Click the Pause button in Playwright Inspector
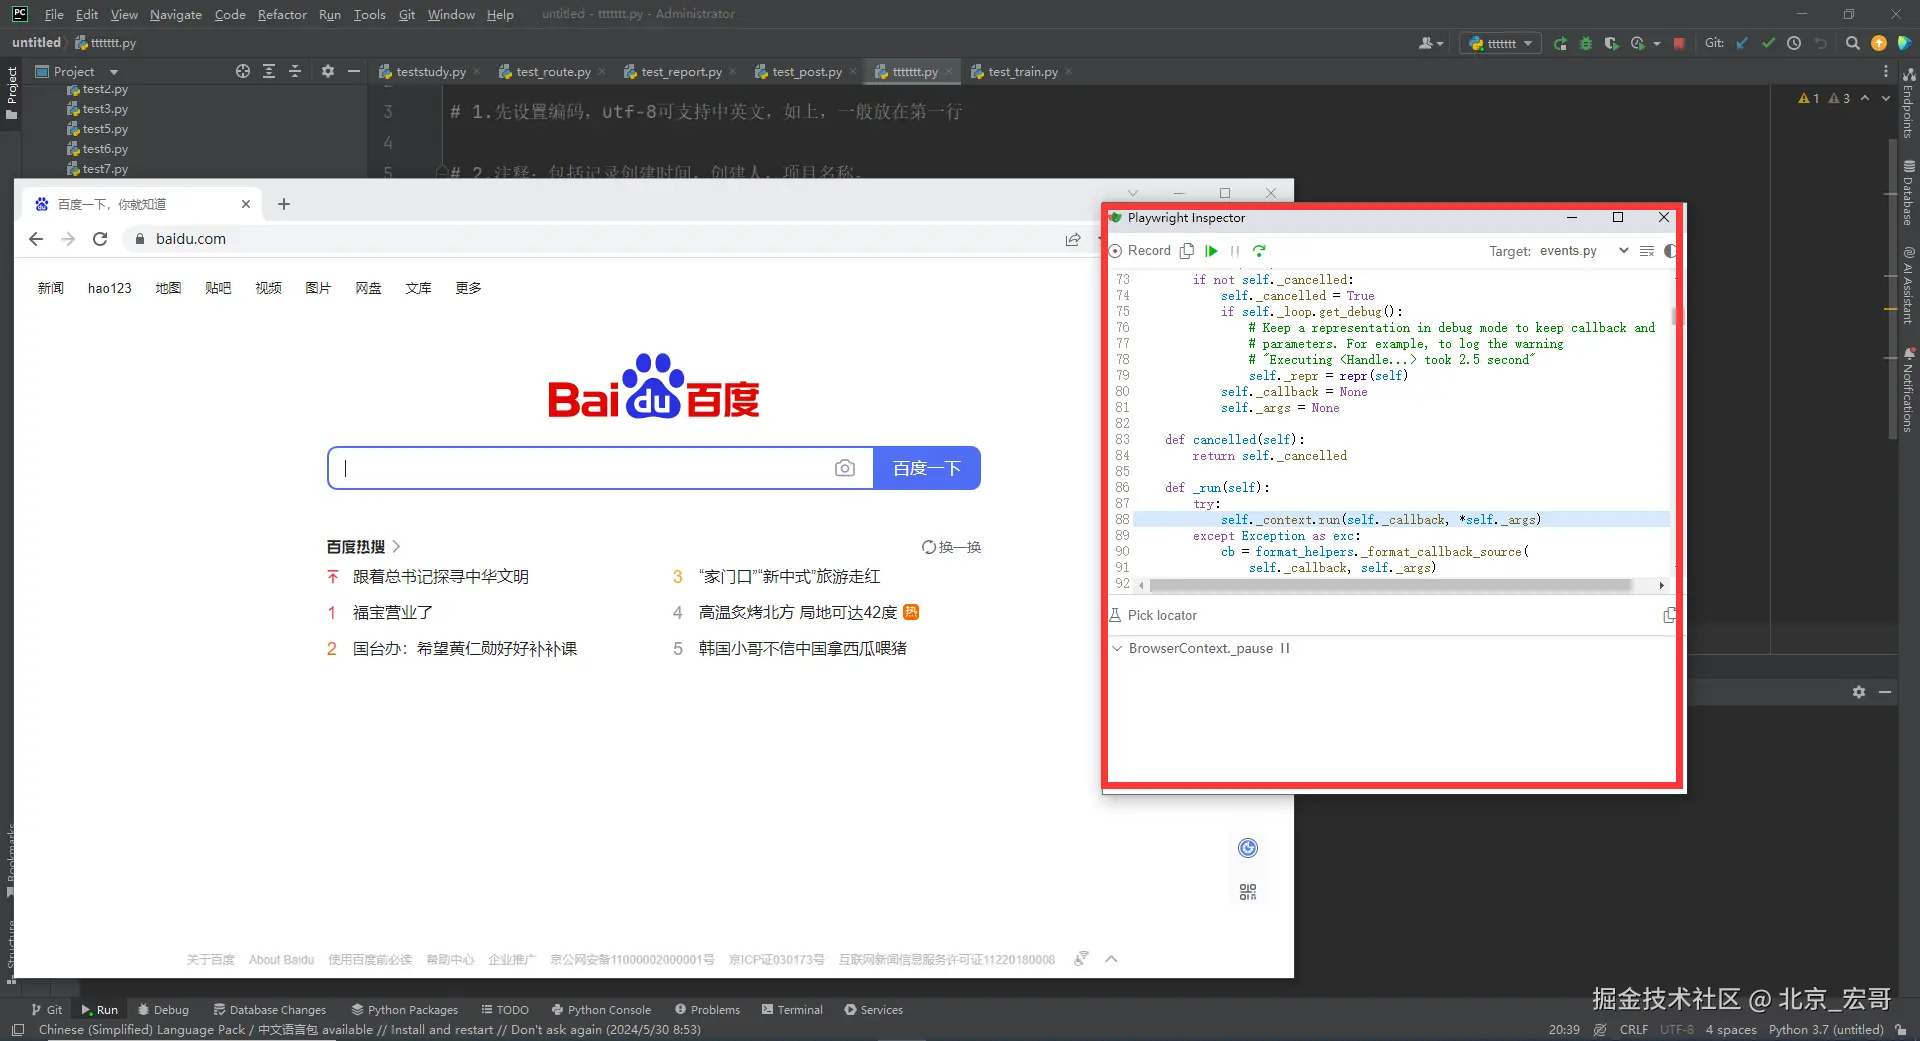This screenshot has height=1041, width=1920. [x=1235, y=251]
